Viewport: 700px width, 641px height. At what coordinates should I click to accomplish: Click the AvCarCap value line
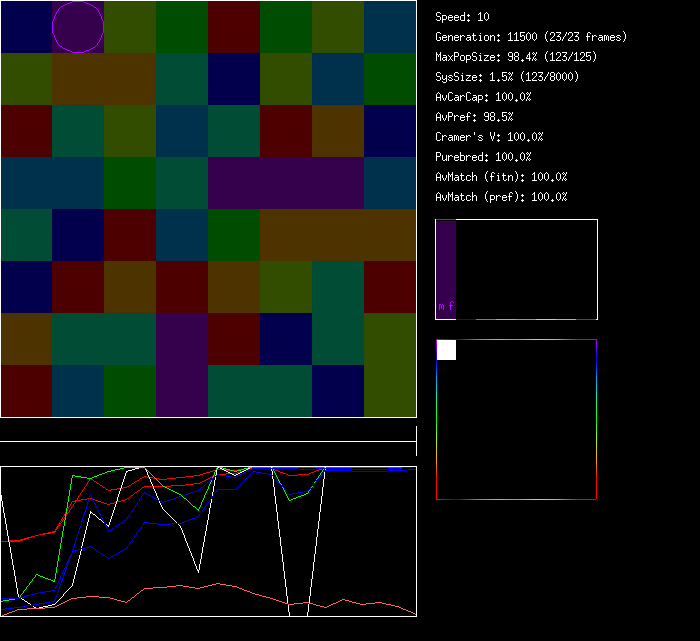pos(483,97)
